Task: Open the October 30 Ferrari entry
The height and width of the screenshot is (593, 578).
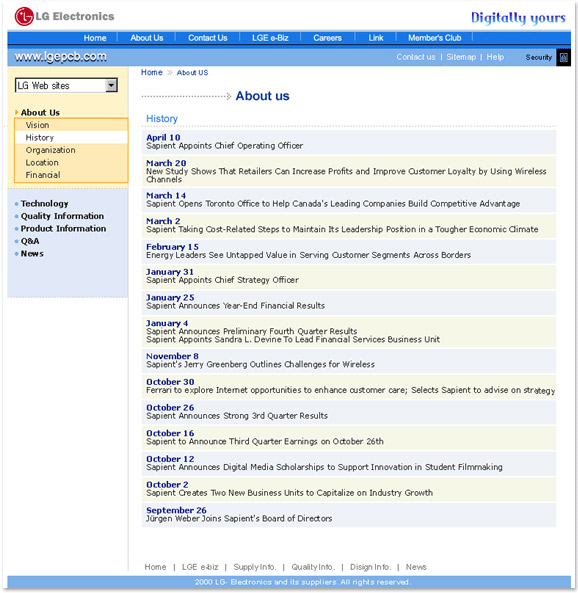Action: tap(349, 386)
